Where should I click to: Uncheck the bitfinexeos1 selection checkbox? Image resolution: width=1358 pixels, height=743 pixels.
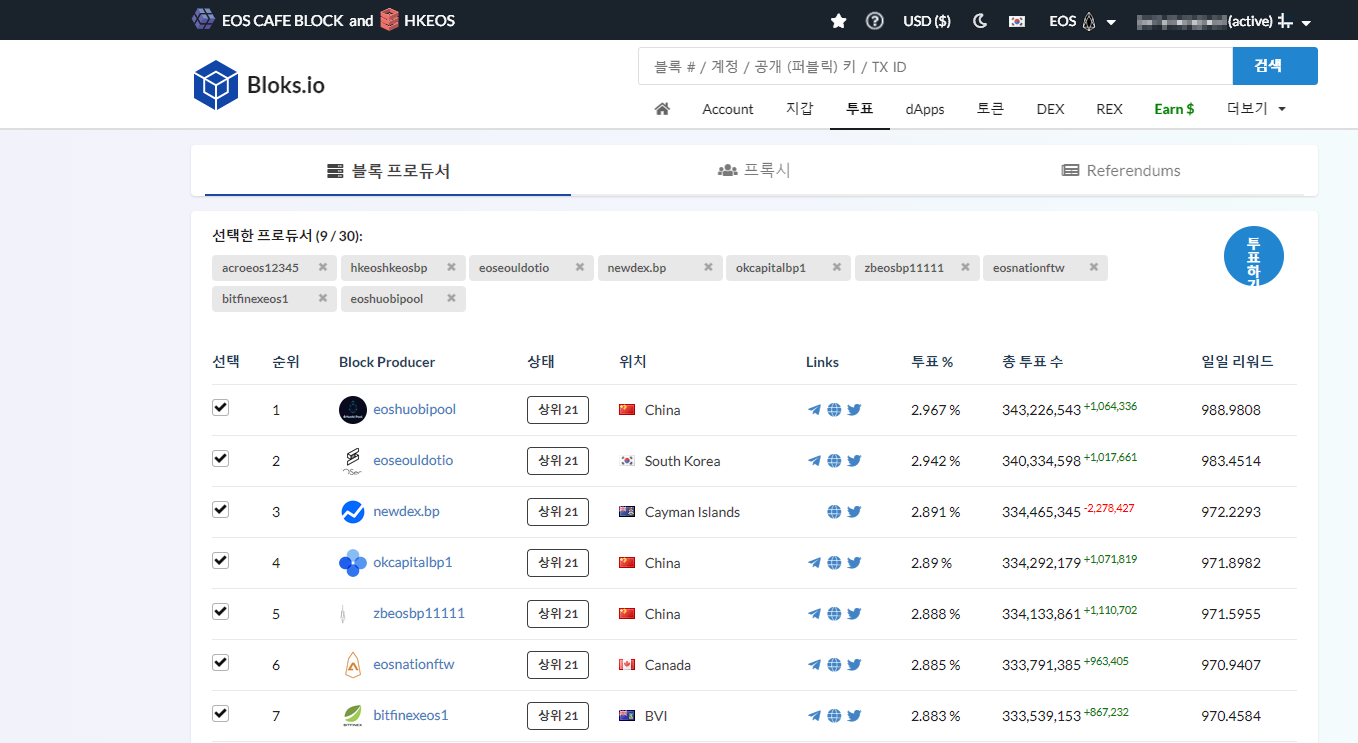point(221,714)
